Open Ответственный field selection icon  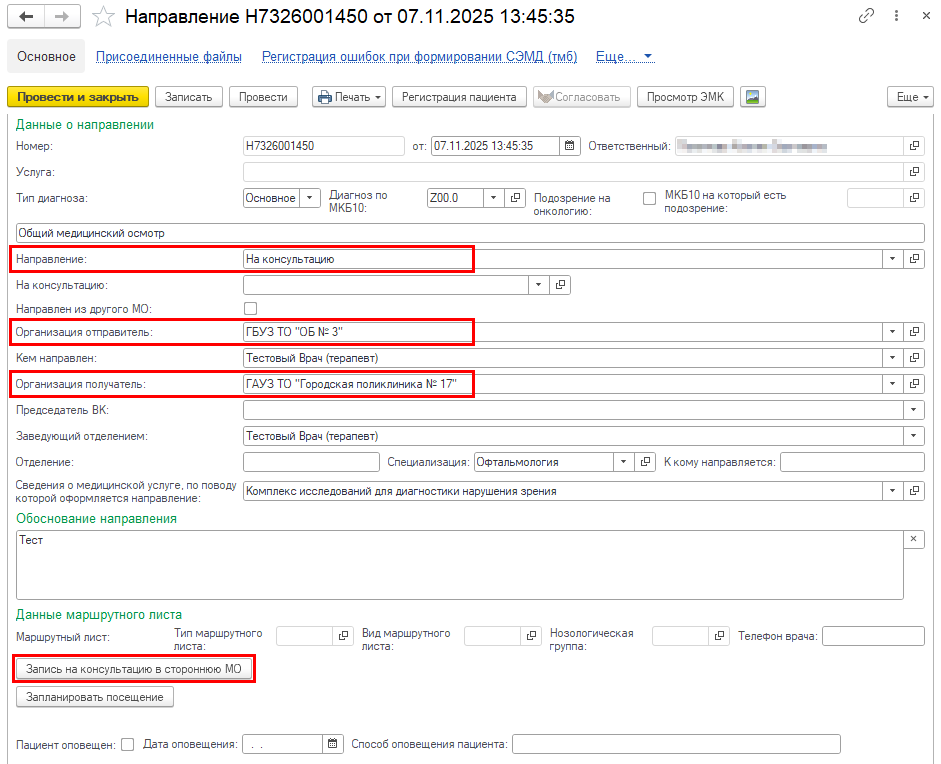[x=914, y=146]
